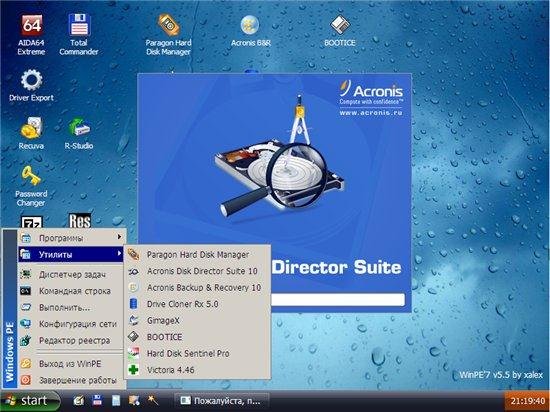
Task: Choose Выполнить... in start menu
Action: 71,308
